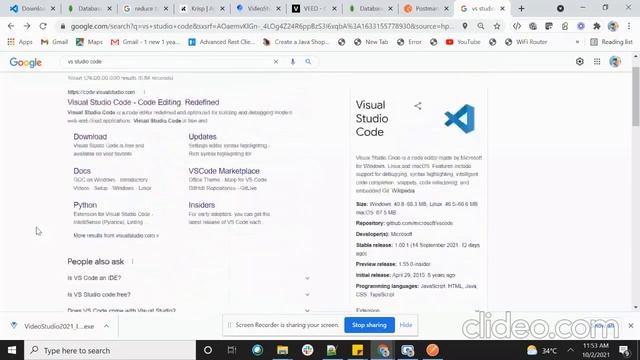The image size is (640, 360).
Task: Open Cortana circle in taskbar
Action: click(208, 350)
